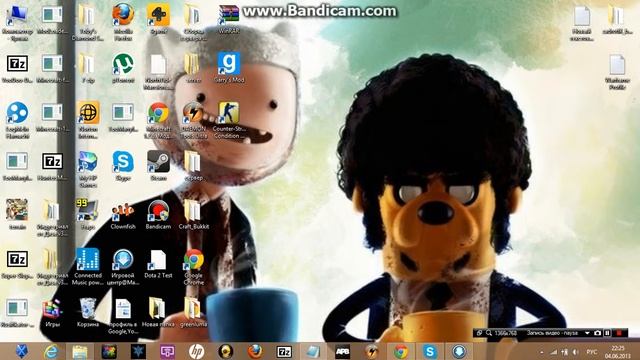Open the volume control in system tray

click(x=576, y=352)
